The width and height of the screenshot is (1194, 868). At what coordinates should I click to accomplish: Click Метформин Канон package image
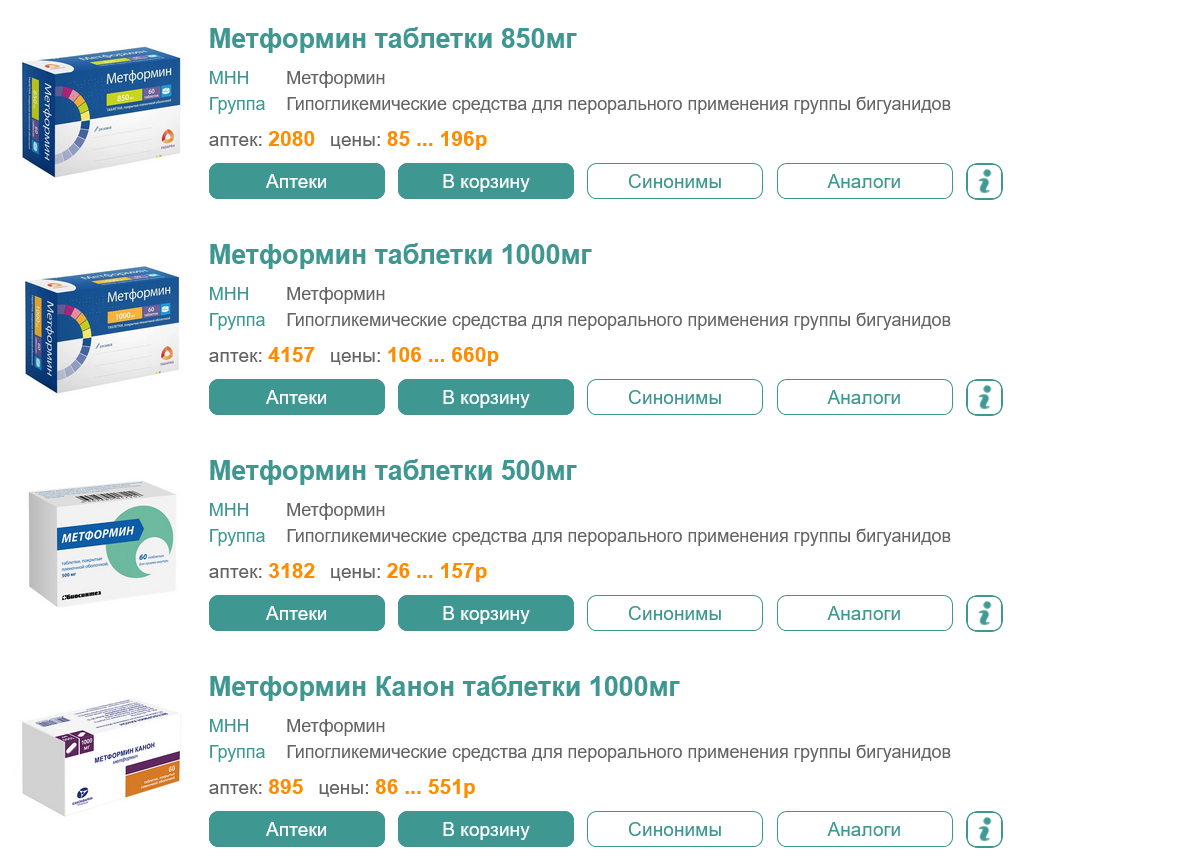pyautogui.click(x=101, y=760)
